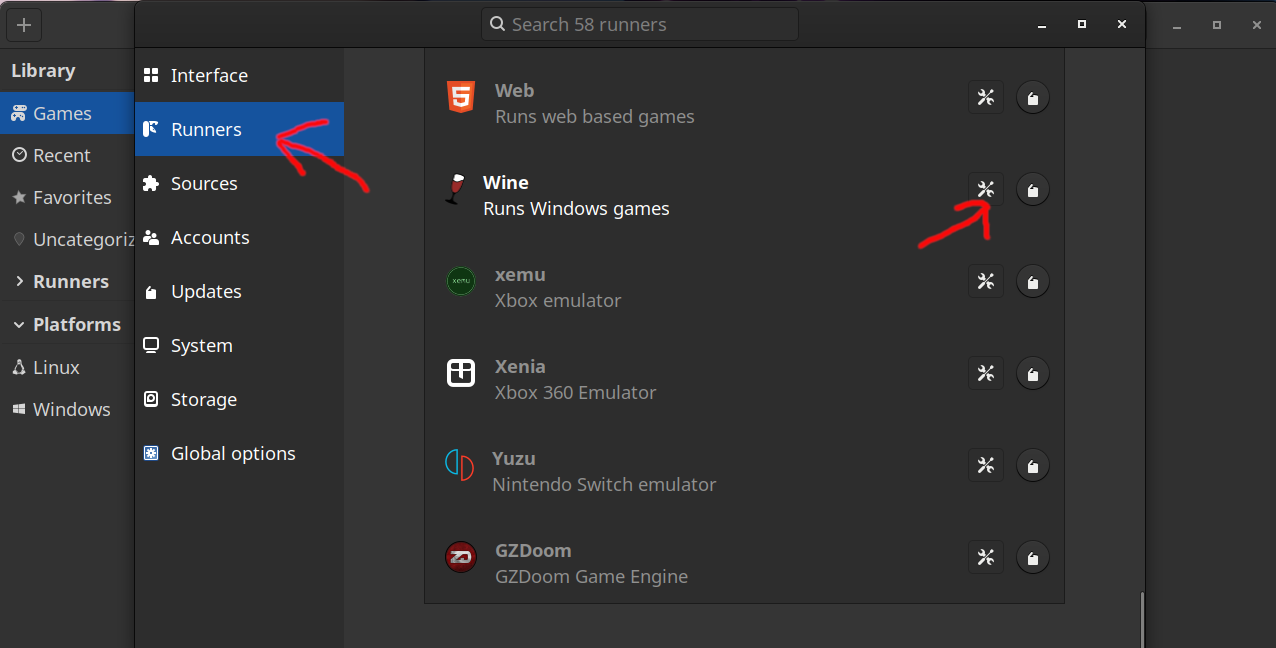The height and width of the screenshot is (648, 1276).
Task: Select Uncategorized in the Library sidebar
Action: point(67,239)
